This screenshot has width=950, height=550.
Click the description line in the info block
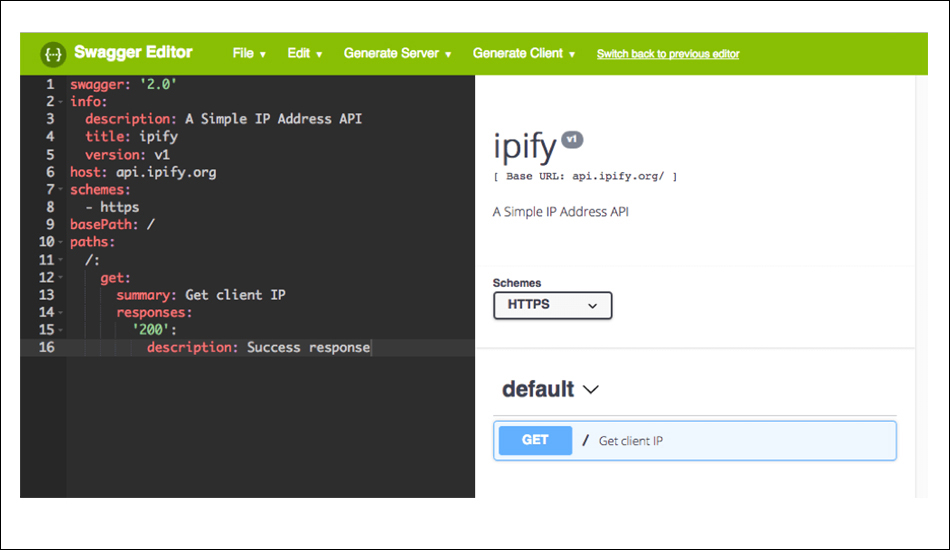[x=223, y=119]
